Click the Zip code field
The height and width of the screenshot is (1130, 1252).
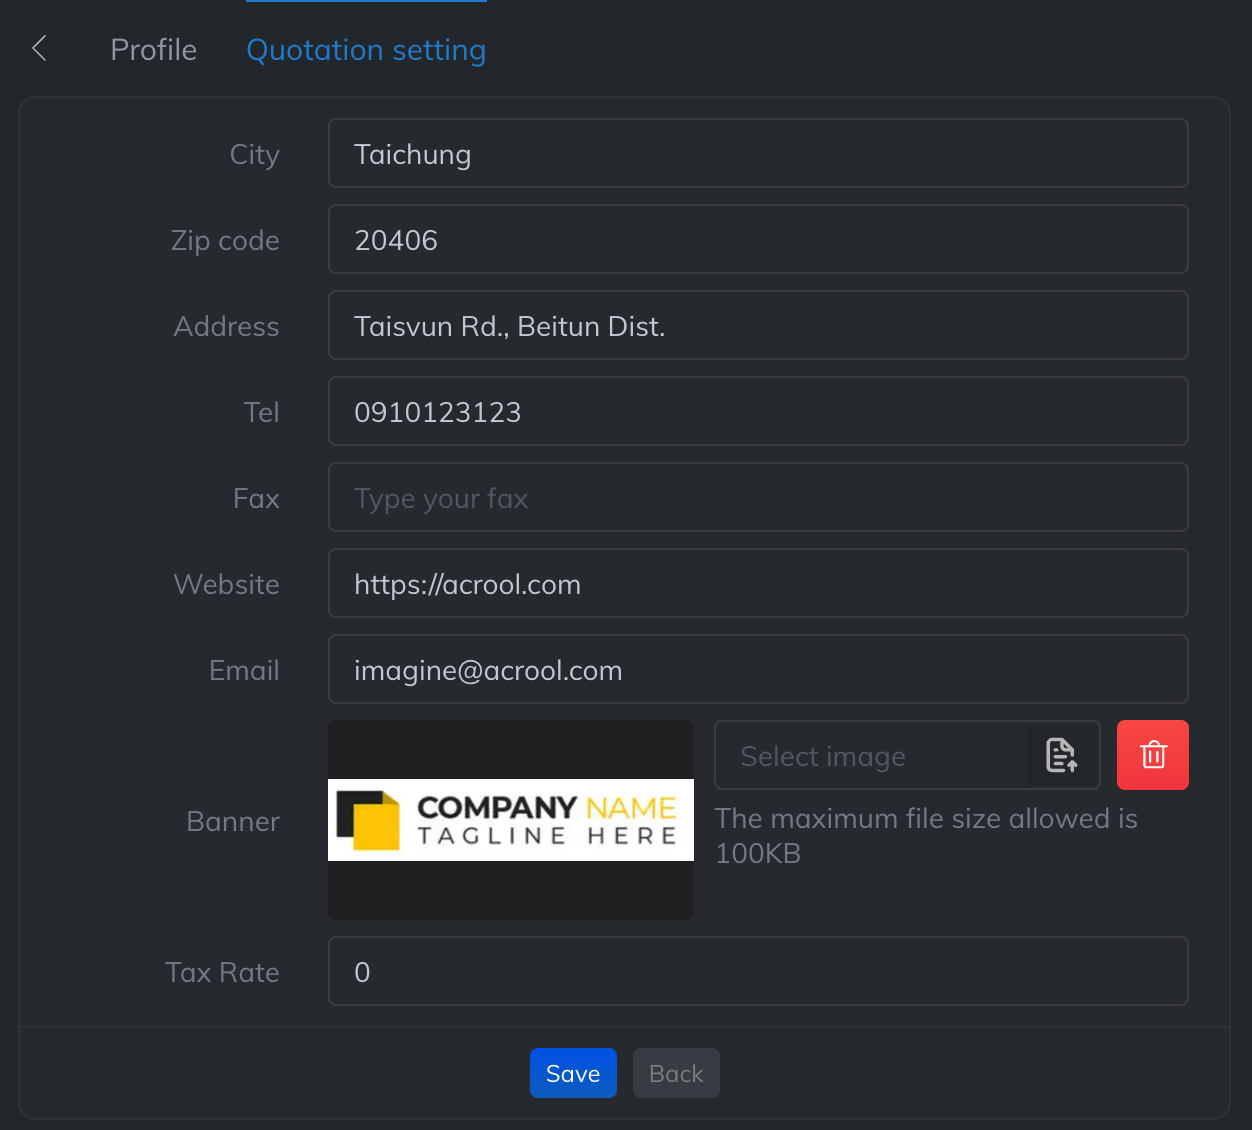click(757, 239)
